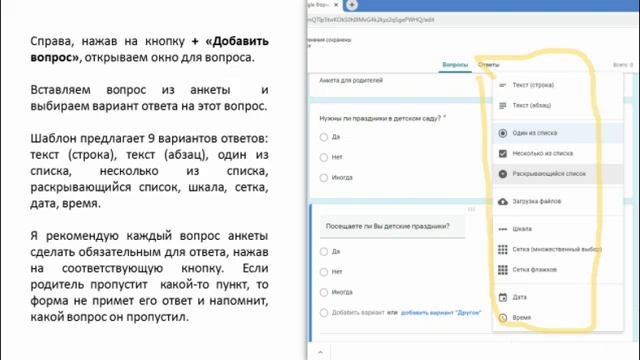Grab the drag handle above the second question
The height and width of the screenshot is (360, 640).
click(x=471, y=209)
